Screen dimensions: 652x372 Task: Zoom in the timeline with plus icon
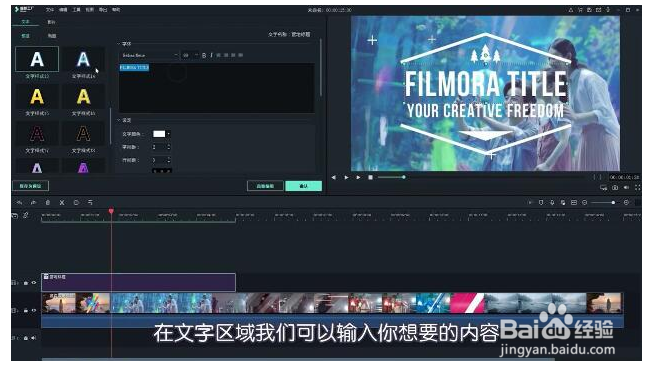coord(626,202)
